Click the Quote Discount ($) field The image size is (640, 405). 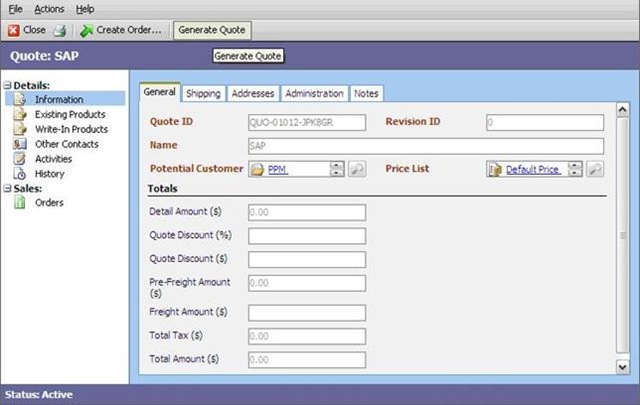(307, 260)
